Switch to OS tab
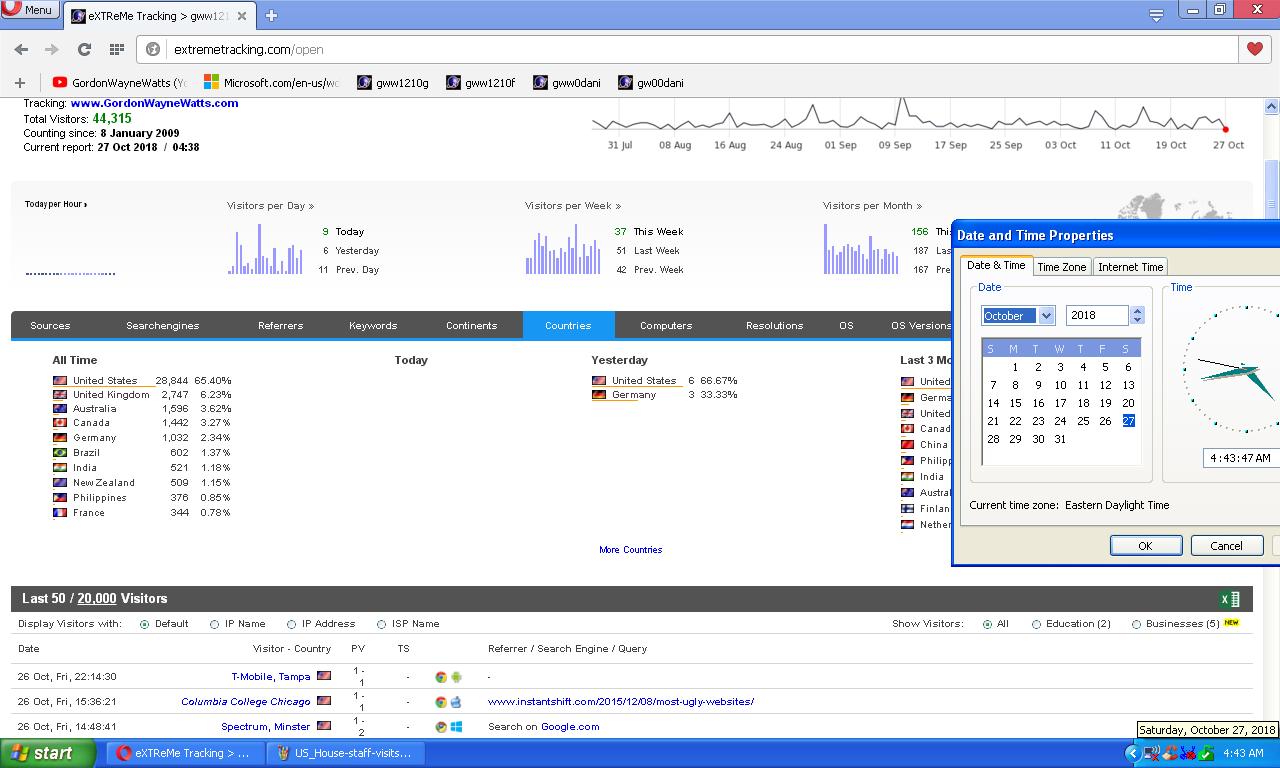 846,326
